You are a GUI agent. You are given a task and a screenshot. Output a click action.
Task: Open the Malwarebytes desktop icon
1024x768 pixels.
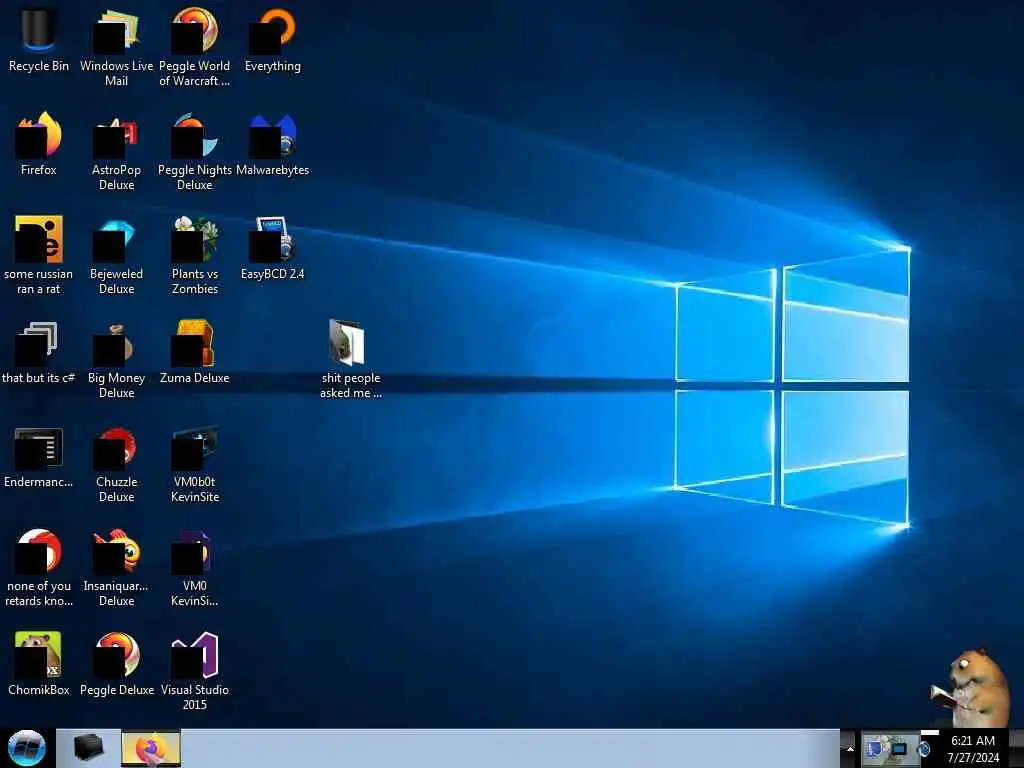[x=272, y=144]
